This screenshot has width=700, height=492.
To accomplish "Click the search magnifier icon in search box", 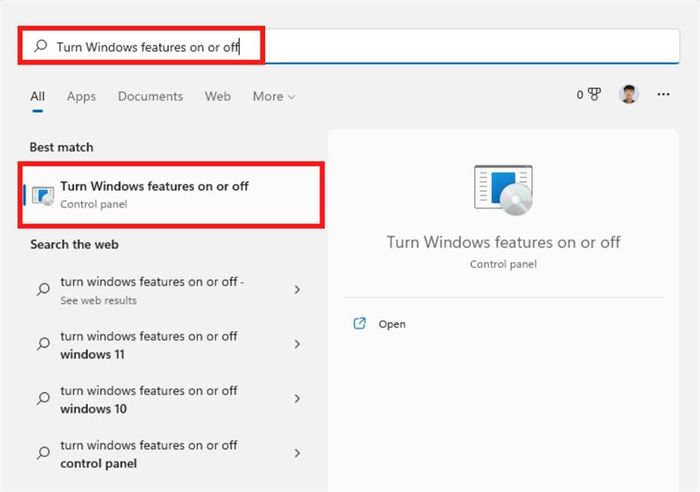I will [41, 46].
